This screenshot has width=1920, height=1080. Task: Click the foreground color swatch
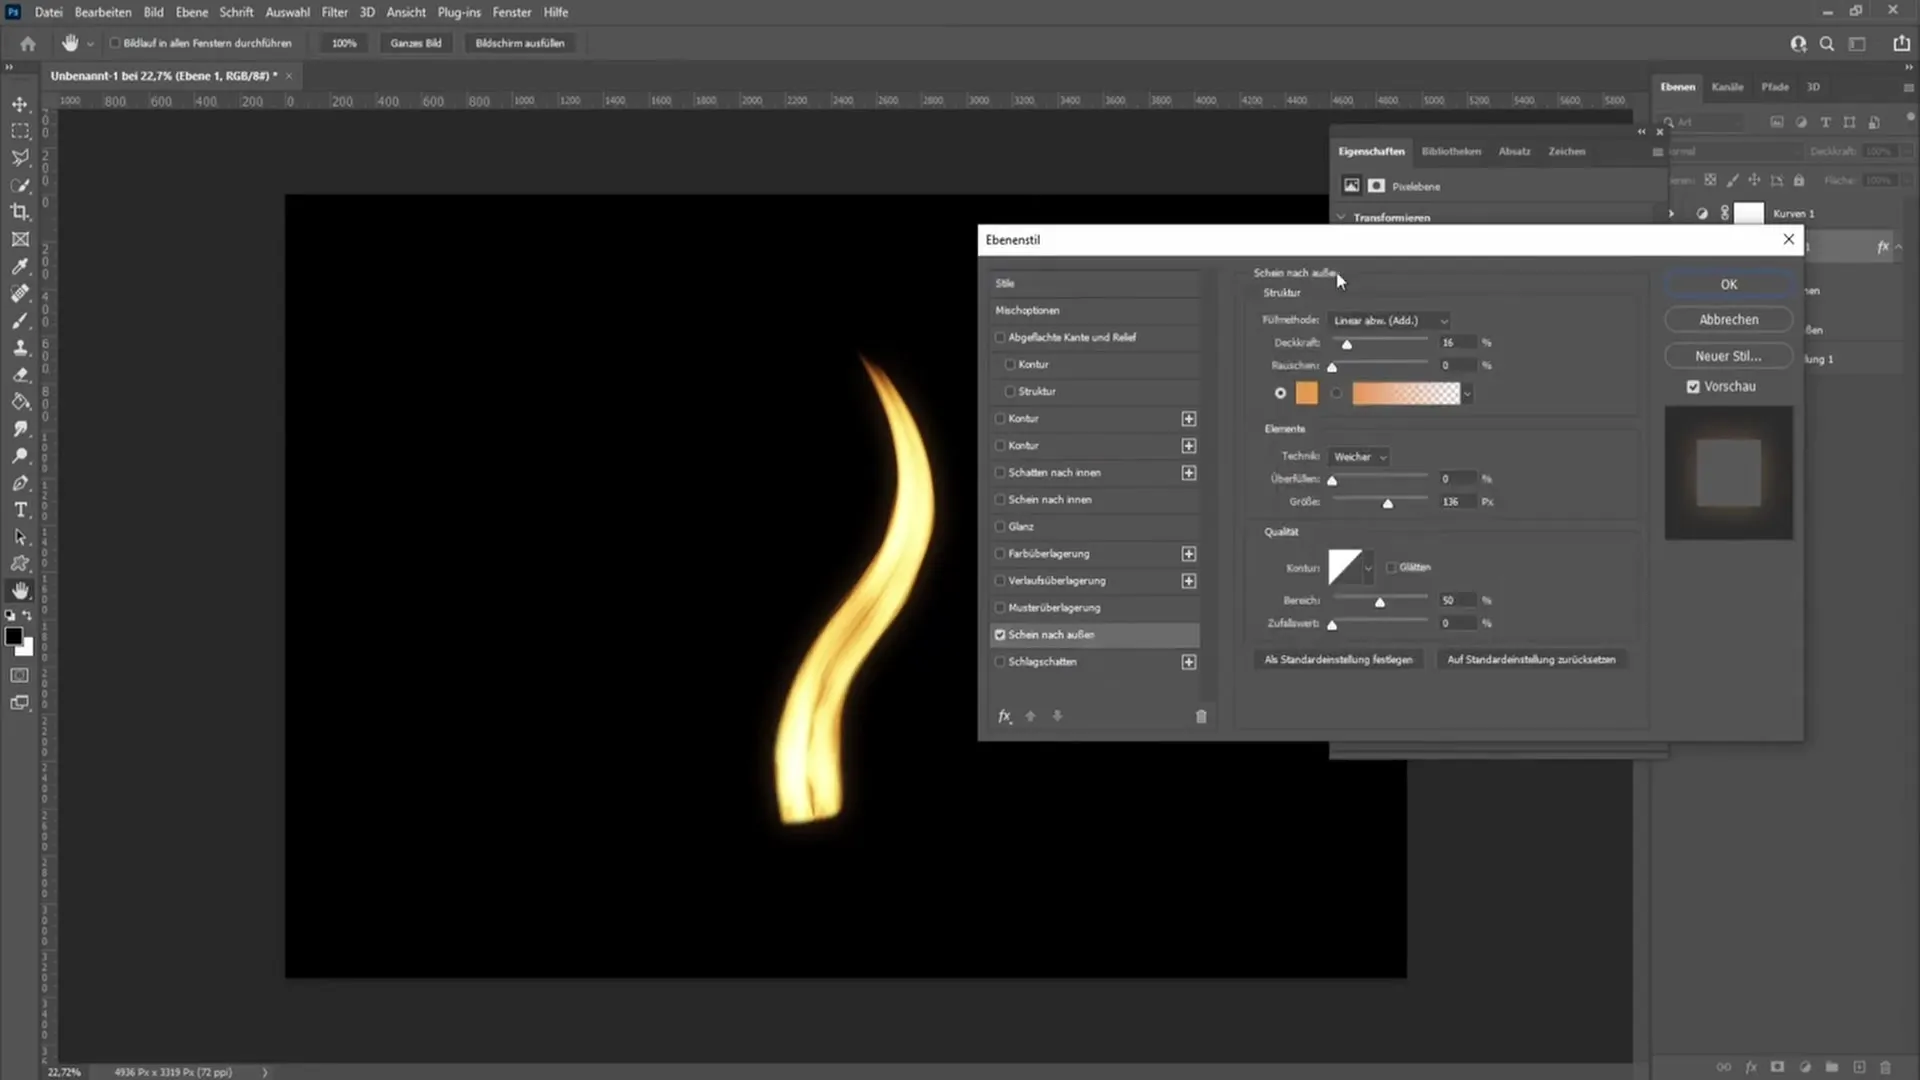click(x=13, y=640)
